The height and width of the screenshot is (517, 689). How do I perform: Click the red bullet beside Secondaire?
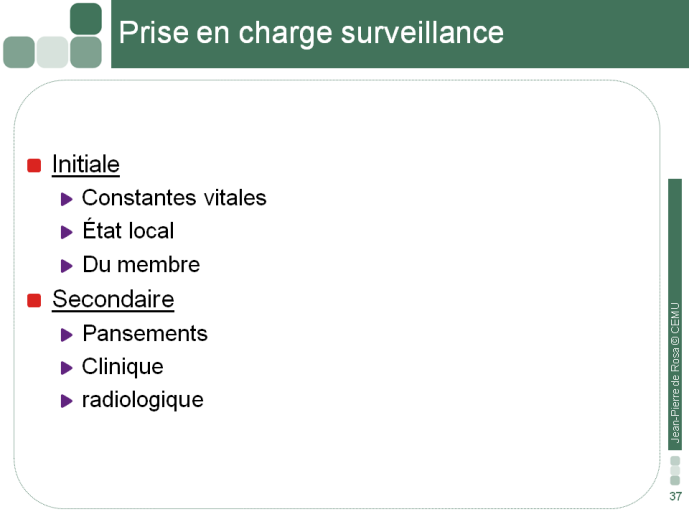[x=34, y=300]
